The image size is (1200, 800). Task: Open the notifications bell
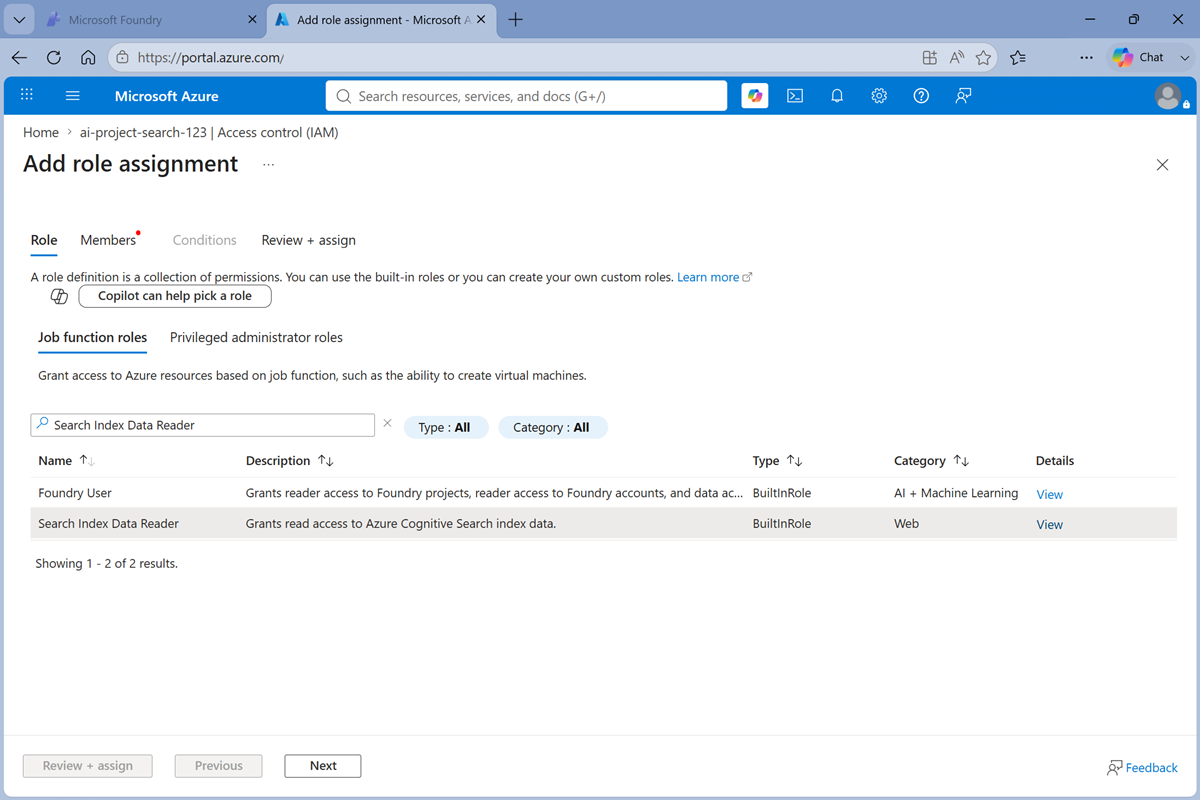[837, 96]
